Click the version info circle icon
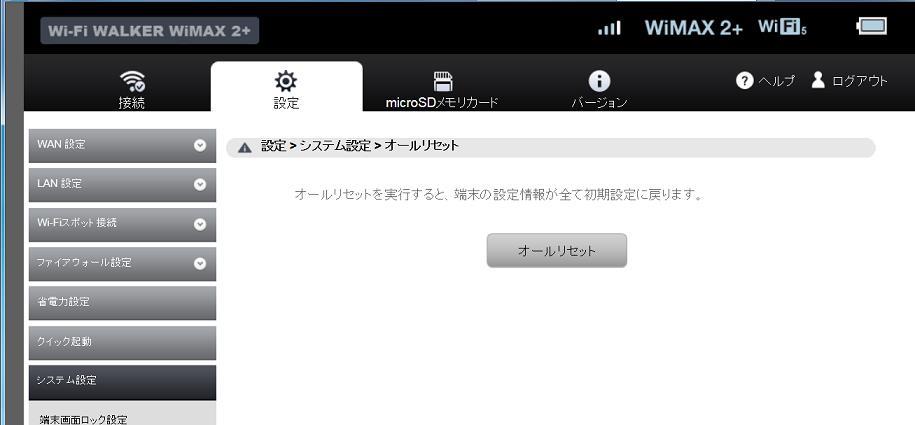Viewport: 915px width, 425px height. (x=599, y=81)
